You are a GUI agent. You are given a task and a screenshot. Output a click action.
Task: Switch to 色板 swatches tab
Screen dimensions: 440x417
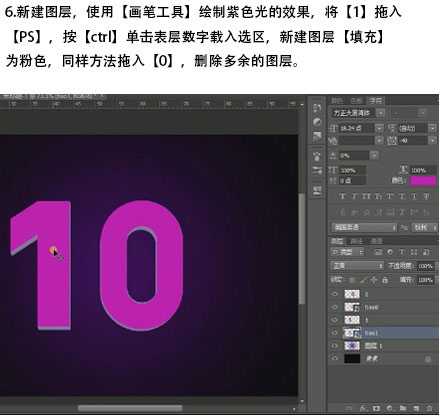(356, 101)
